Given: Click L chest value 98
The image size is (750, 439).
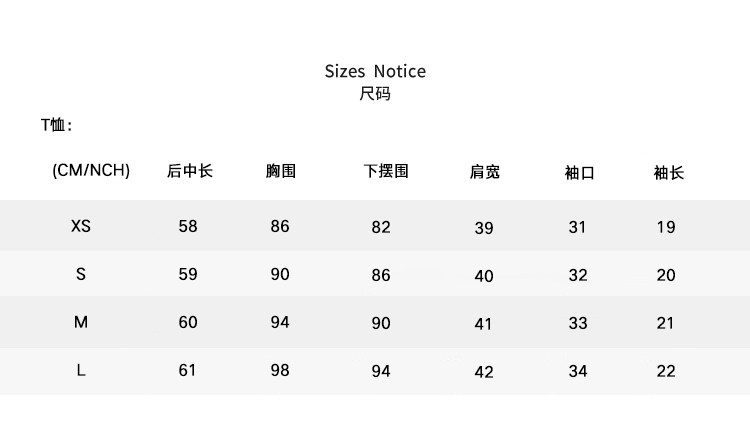Looking at the screenshot, I should tap(280, 370).
